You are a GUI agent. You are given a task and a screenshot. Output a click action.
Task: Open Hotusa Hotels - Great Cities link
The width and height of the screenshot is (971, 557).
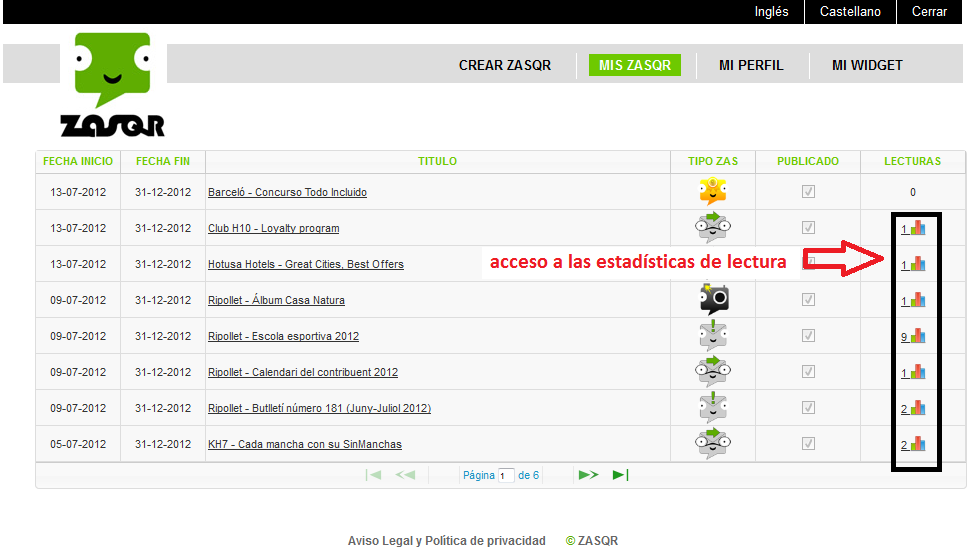pos(305,264)
